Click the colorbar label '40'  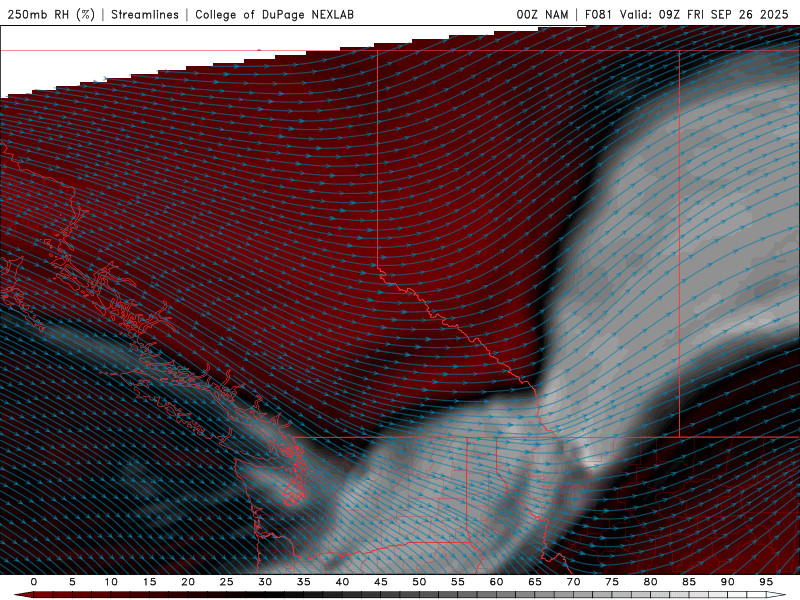click(342, 582)
